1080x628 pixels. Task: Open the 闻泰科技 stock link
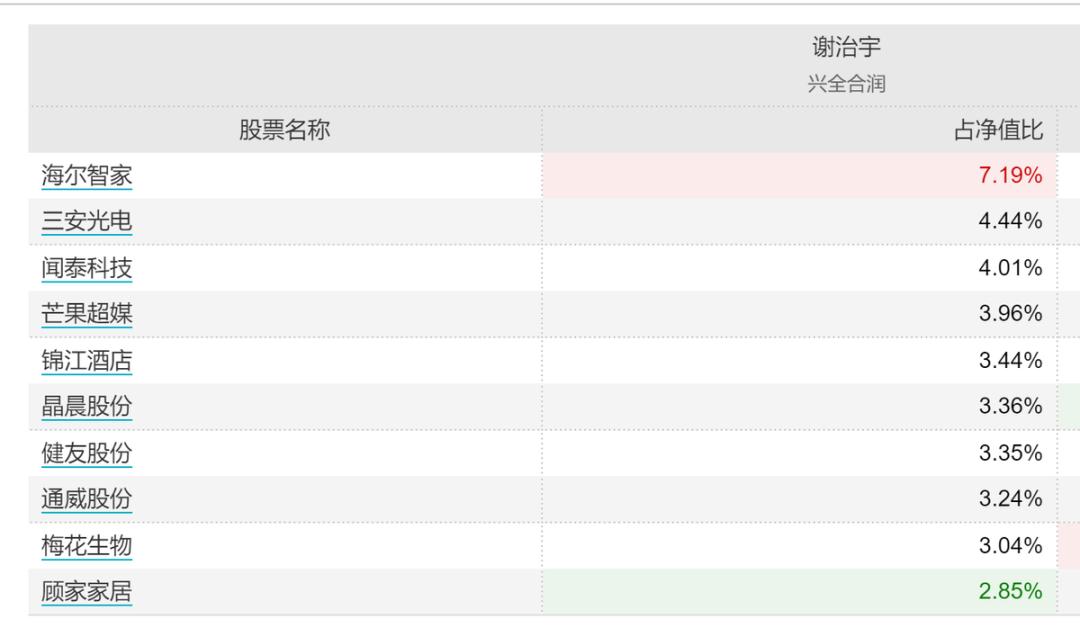pyautogui.click(x=87, y=268)
